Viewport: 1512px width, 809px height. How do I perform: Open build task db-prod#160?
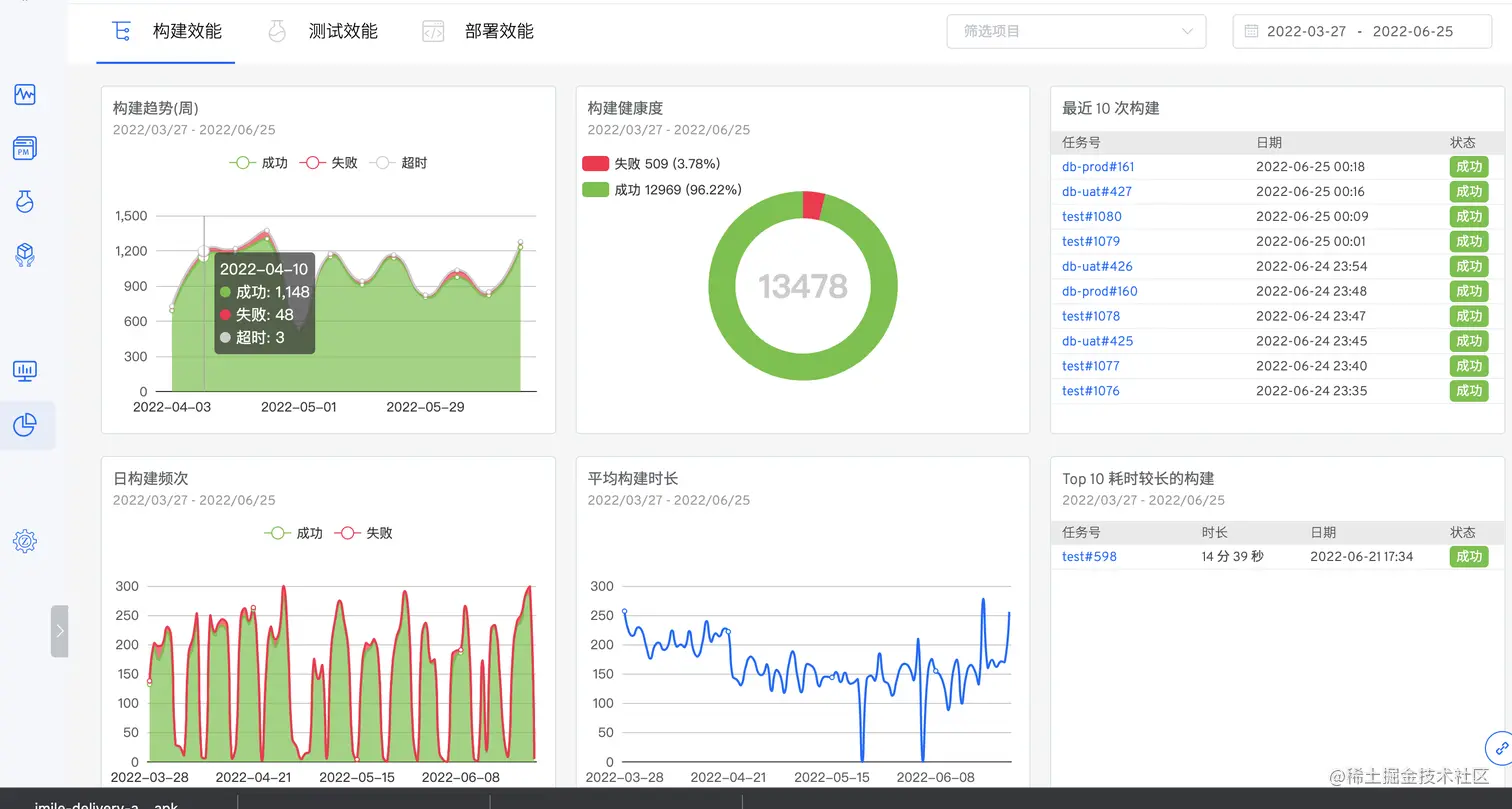tap(1100, 291)
